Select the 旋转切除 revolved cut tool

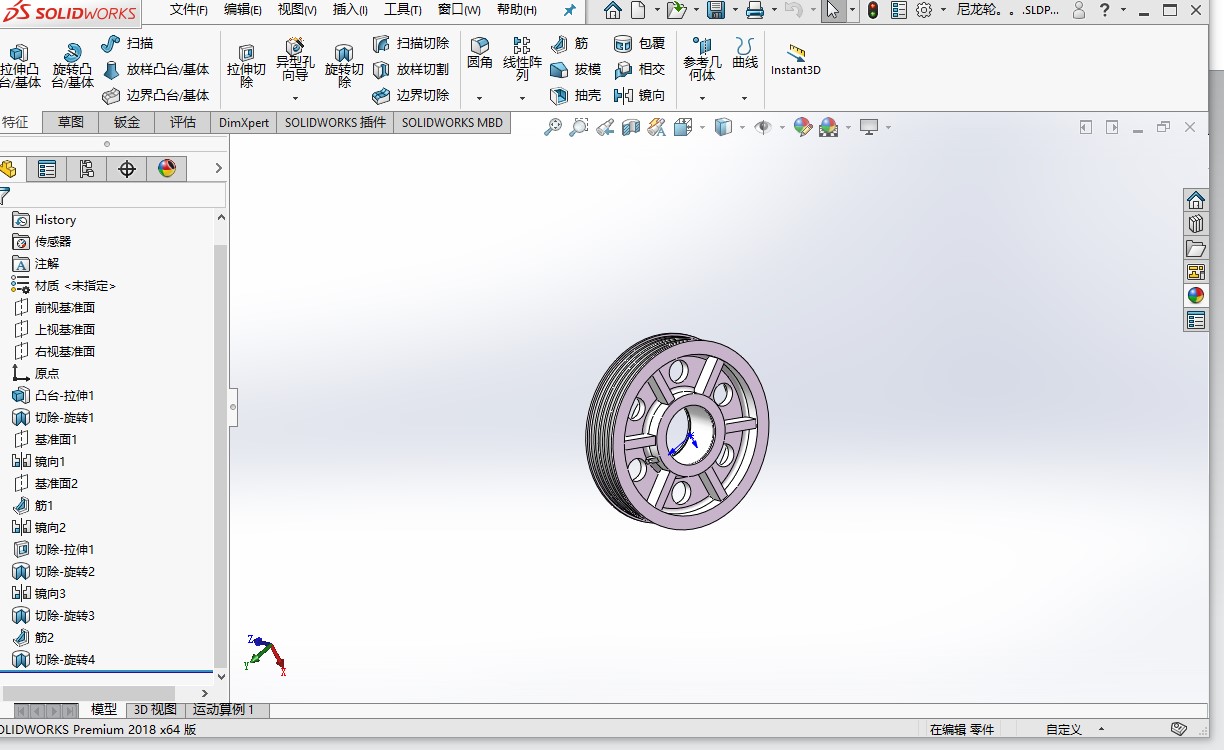[344, 66]
